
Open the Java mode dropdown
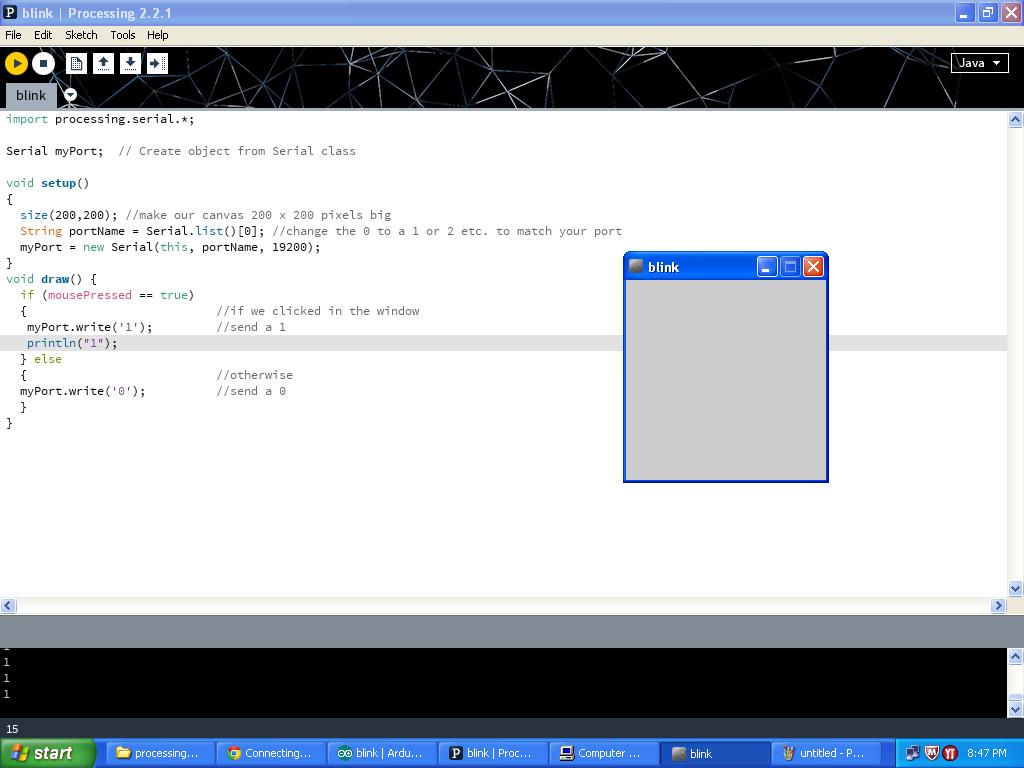pyautogui.click(x=980, y=63)
